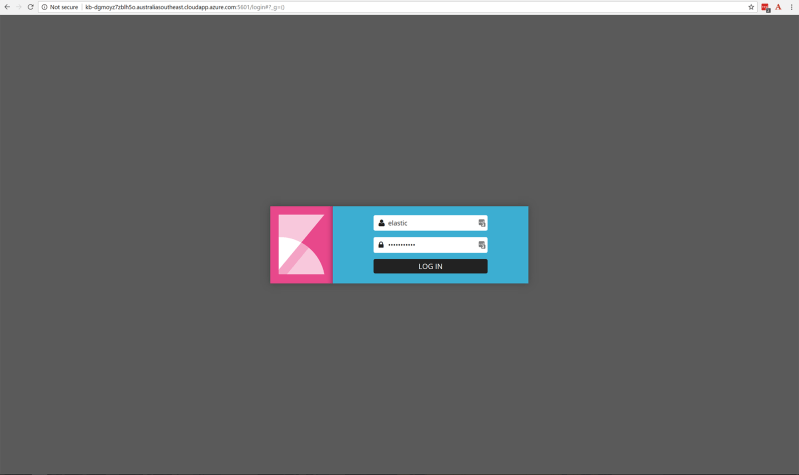Click the username field containing elastic
The height and width of the screenshot is (475, 799).
[x=430, y=223]
